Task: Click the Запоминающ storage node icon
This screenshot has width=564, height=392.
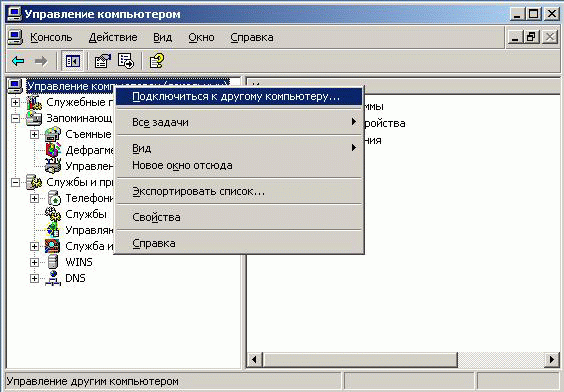Action: tap(34, 118)
